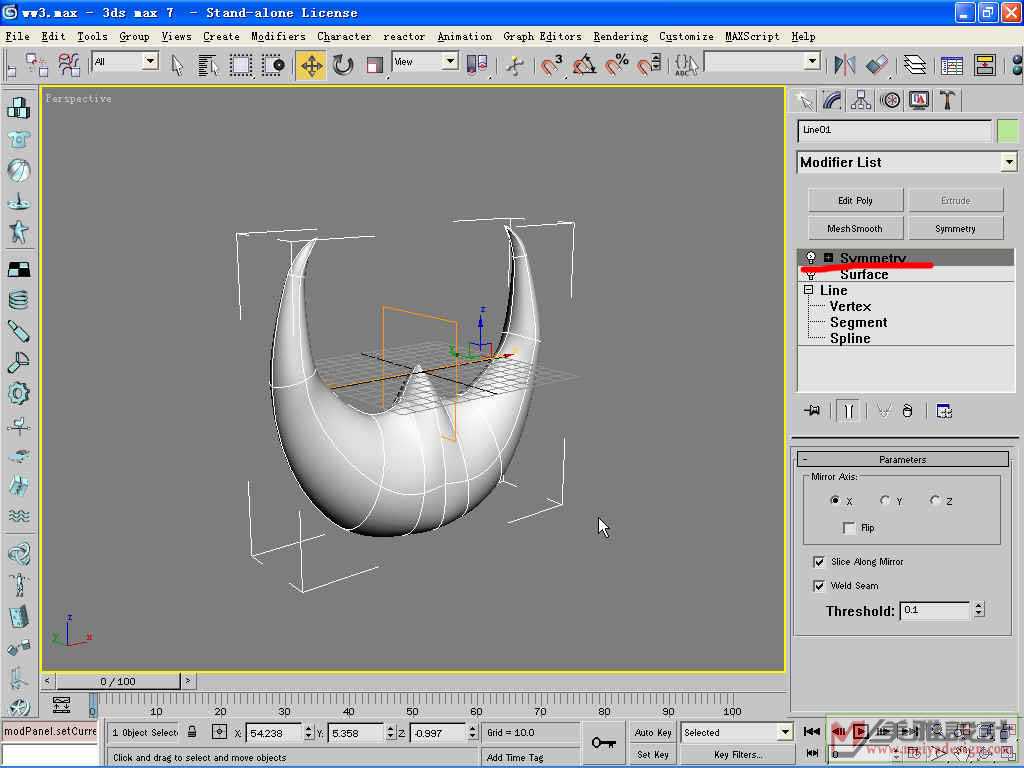The height and width of the screenshot is (768, 1024).
Task: Open the Hierarchy command panel tab
Action: pyautogui.click(x=861, y=101)
